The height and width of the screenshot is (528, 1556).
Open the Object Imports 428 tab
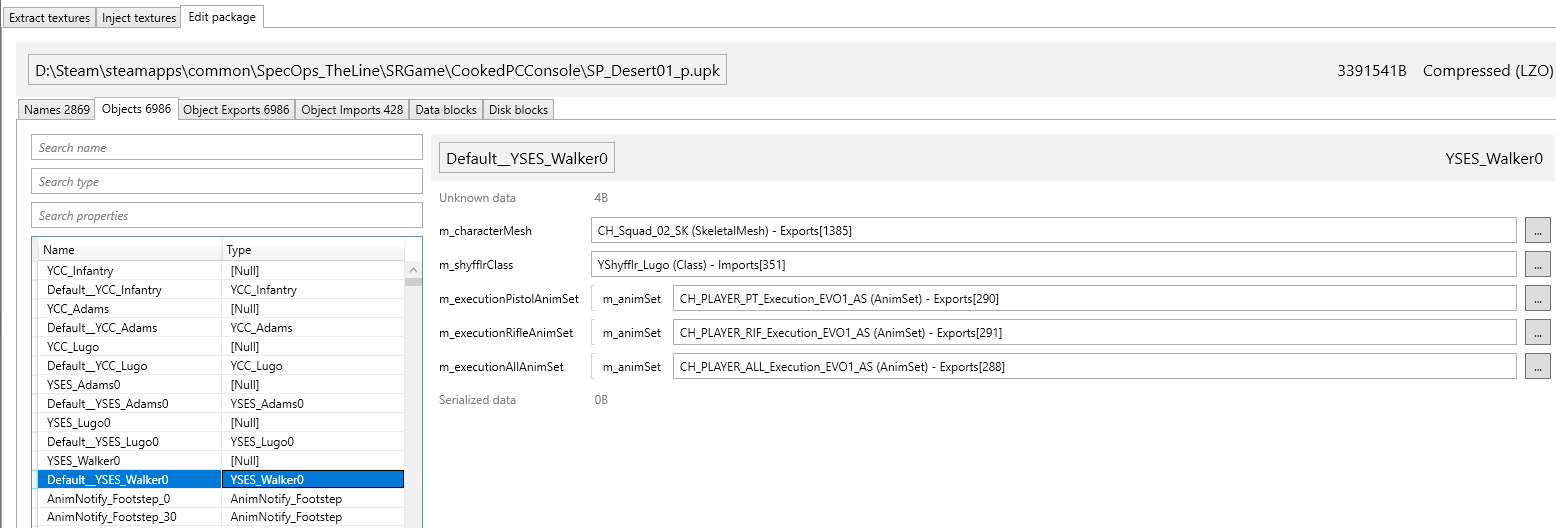(352, 109)
